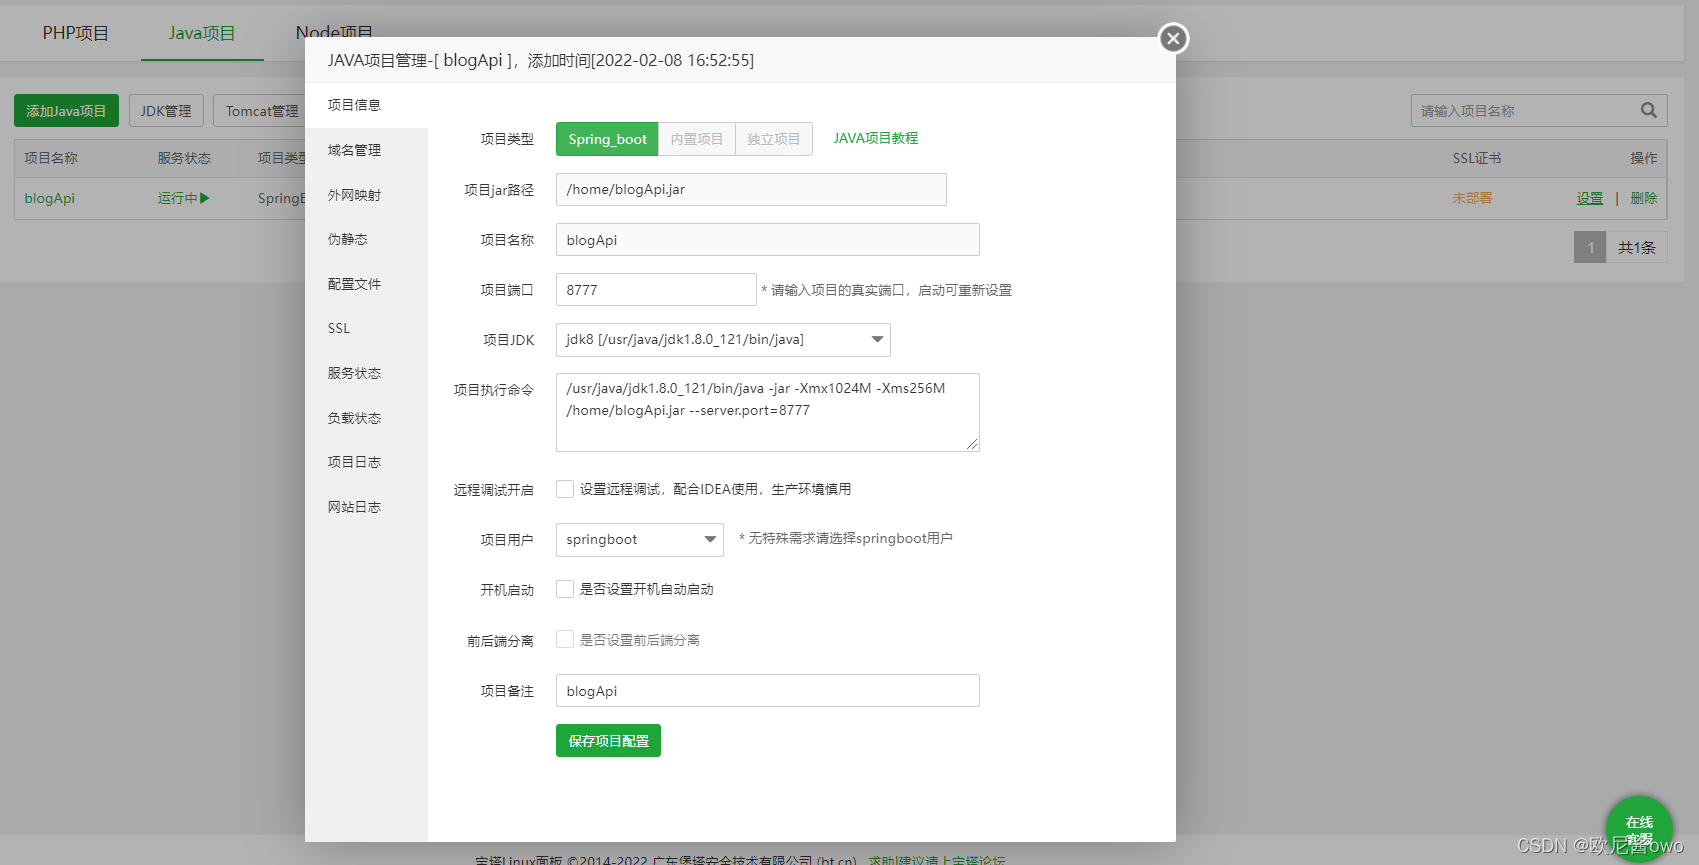This screenshot has height=865, width=1699.
Task: Click the 共1条 total count text
Action: 1637,247
